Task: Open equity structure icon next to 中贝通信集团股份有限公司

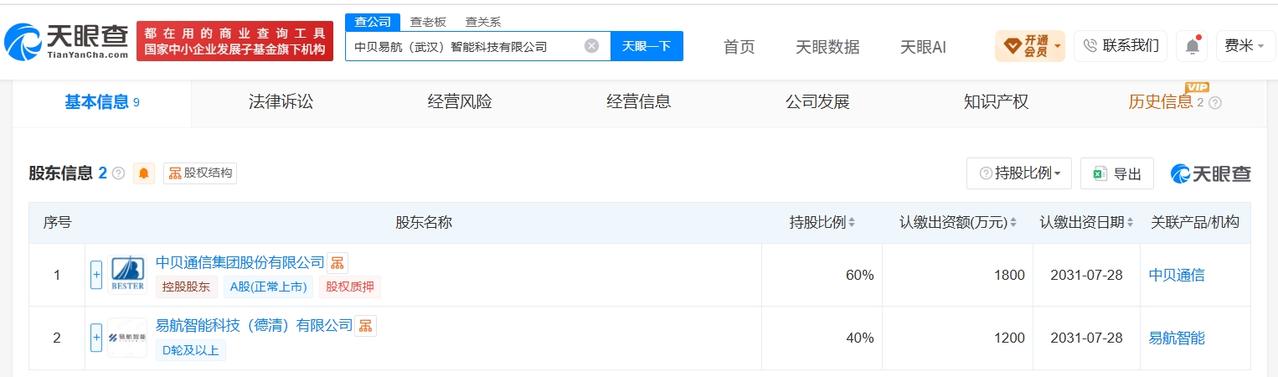Action: 338,263
